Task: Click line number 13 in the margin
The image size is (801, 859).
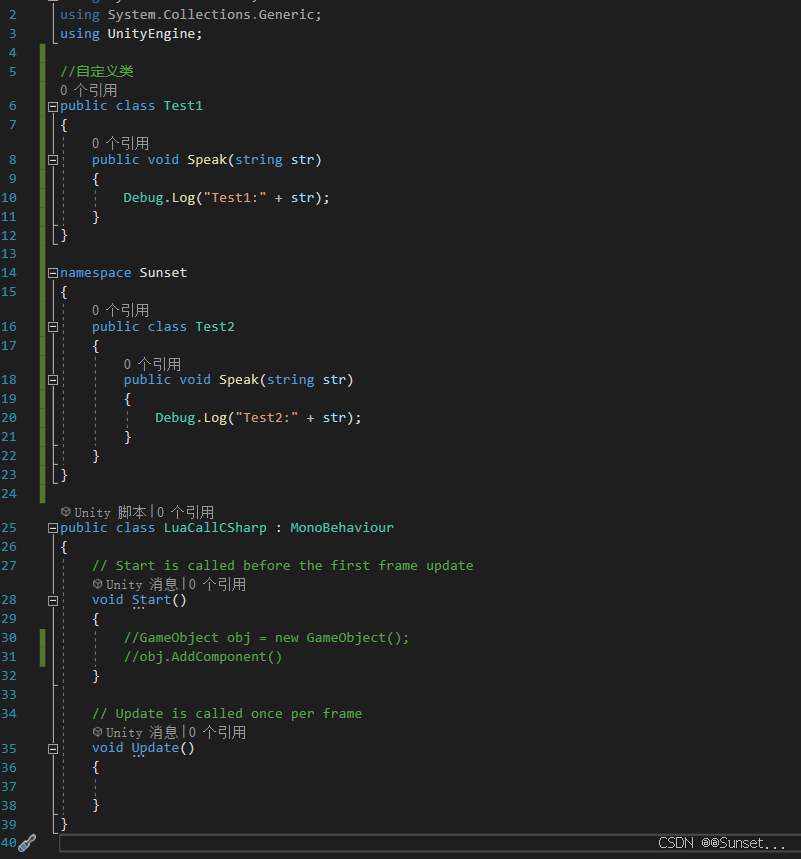Action: [9, 254]
